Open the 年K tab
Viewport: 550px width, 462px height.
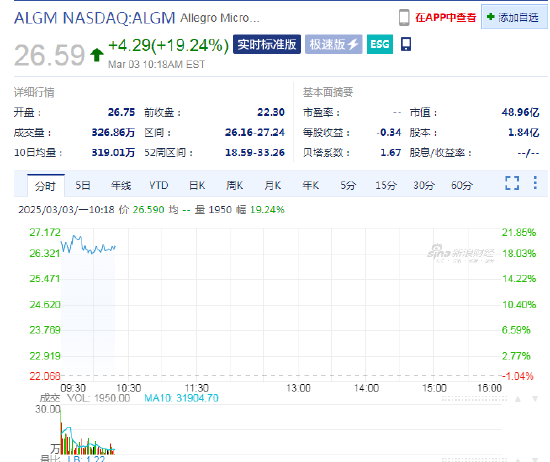click(310, 185)
